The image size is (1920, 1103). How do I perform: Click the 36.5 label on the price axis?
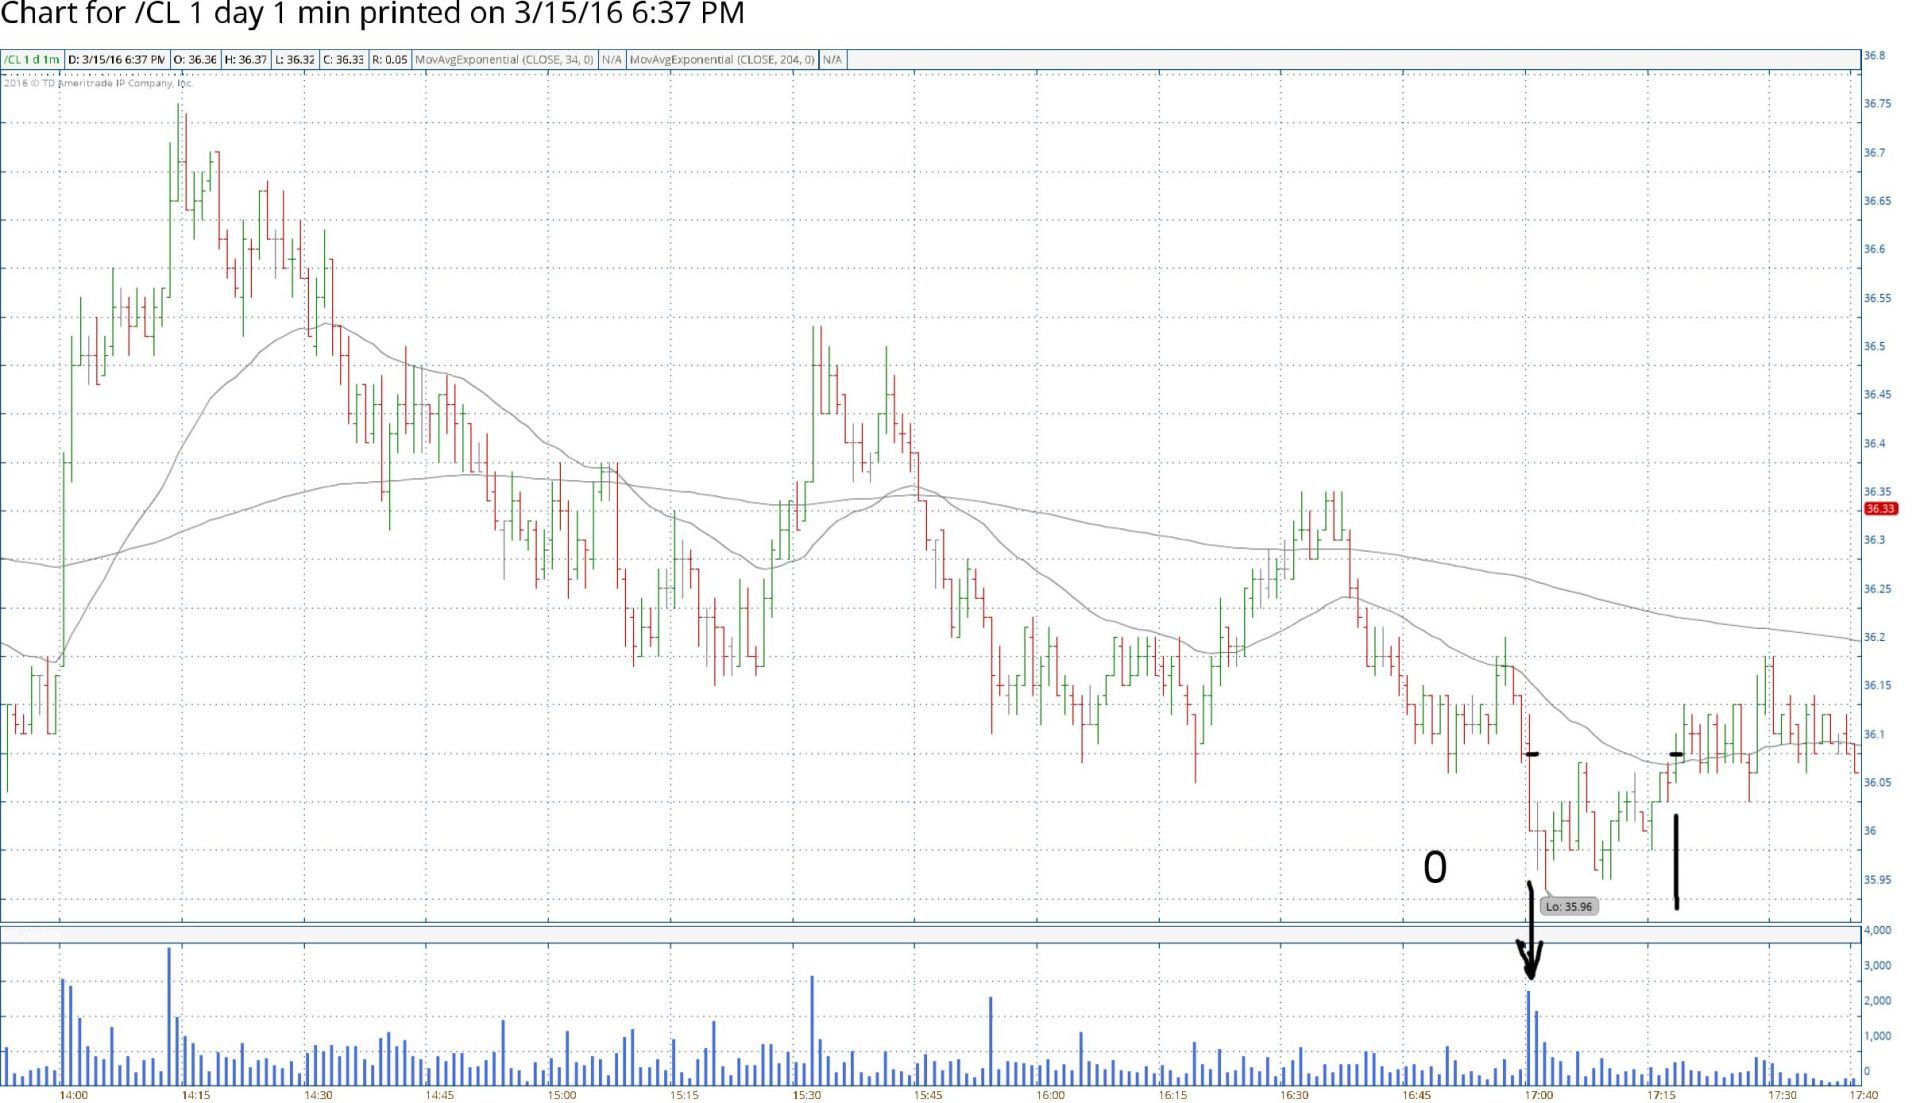1874,346
